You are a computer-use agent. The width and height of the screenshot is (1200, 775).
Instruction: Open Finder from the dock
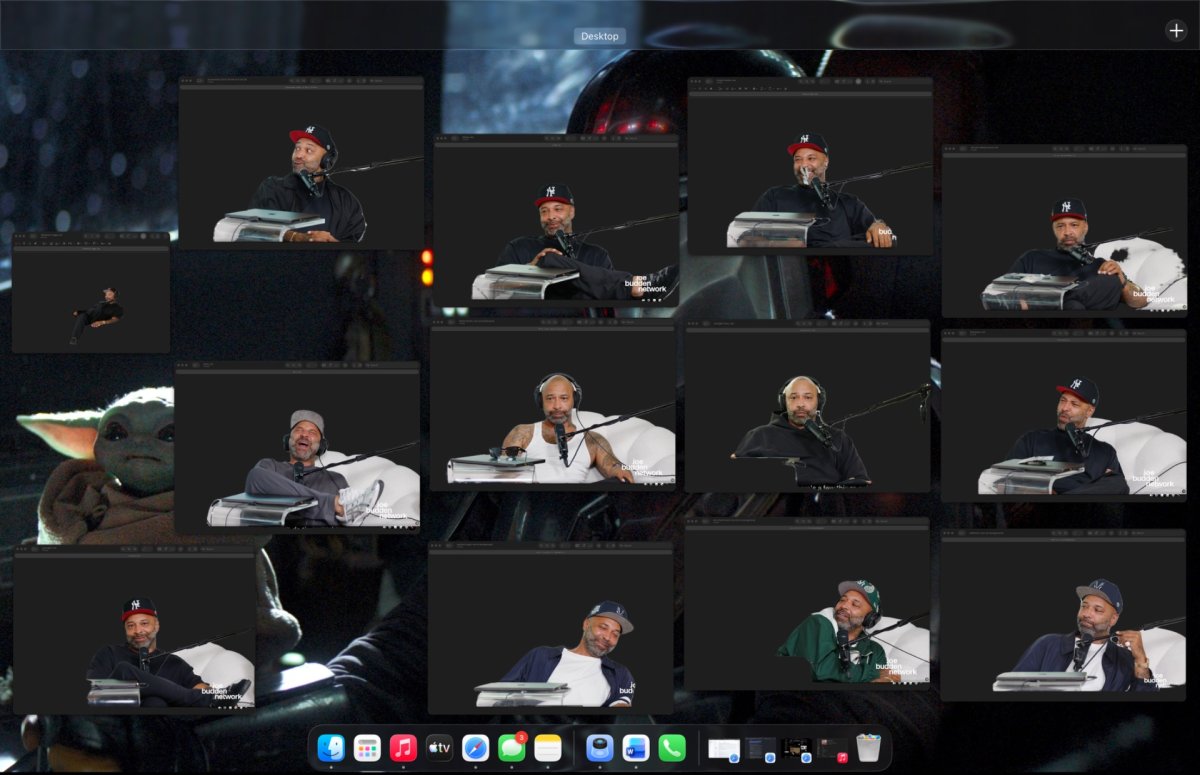[331, 747]
